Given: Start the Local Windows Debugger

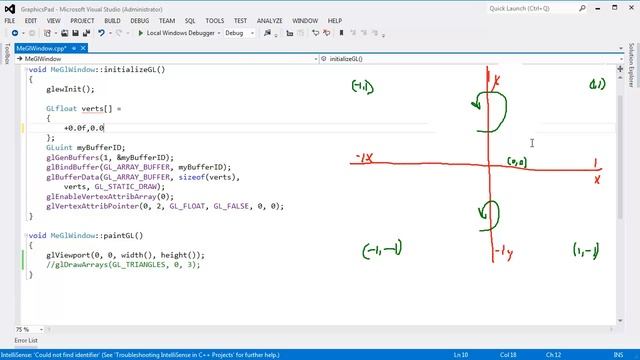Looking at the screenshot, I should tap(176, 33).
